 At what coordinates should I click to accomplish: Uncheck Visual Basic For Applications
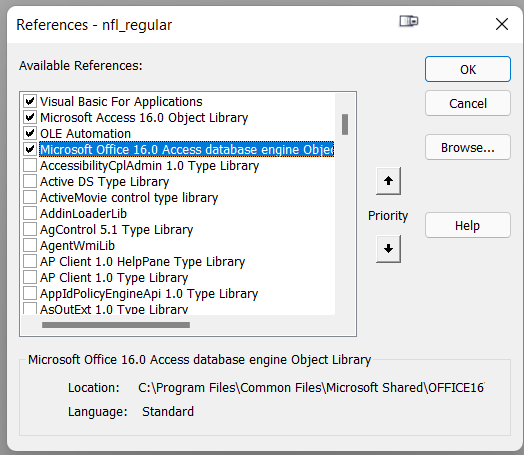[x=30, y=101]
